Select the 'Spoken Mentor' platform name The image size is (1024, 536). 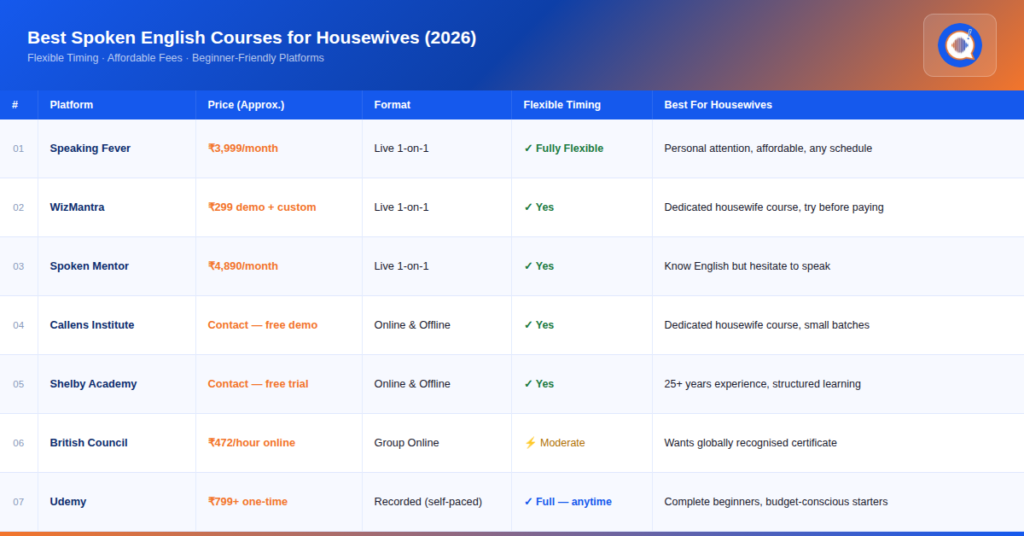tap(89, 266)
